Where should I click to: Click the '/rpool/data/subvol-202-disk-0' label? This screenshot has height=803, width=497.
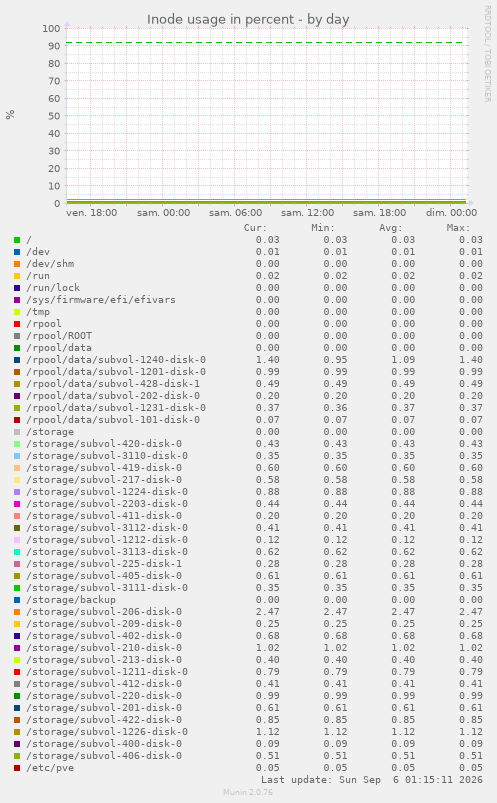point(113,396)
